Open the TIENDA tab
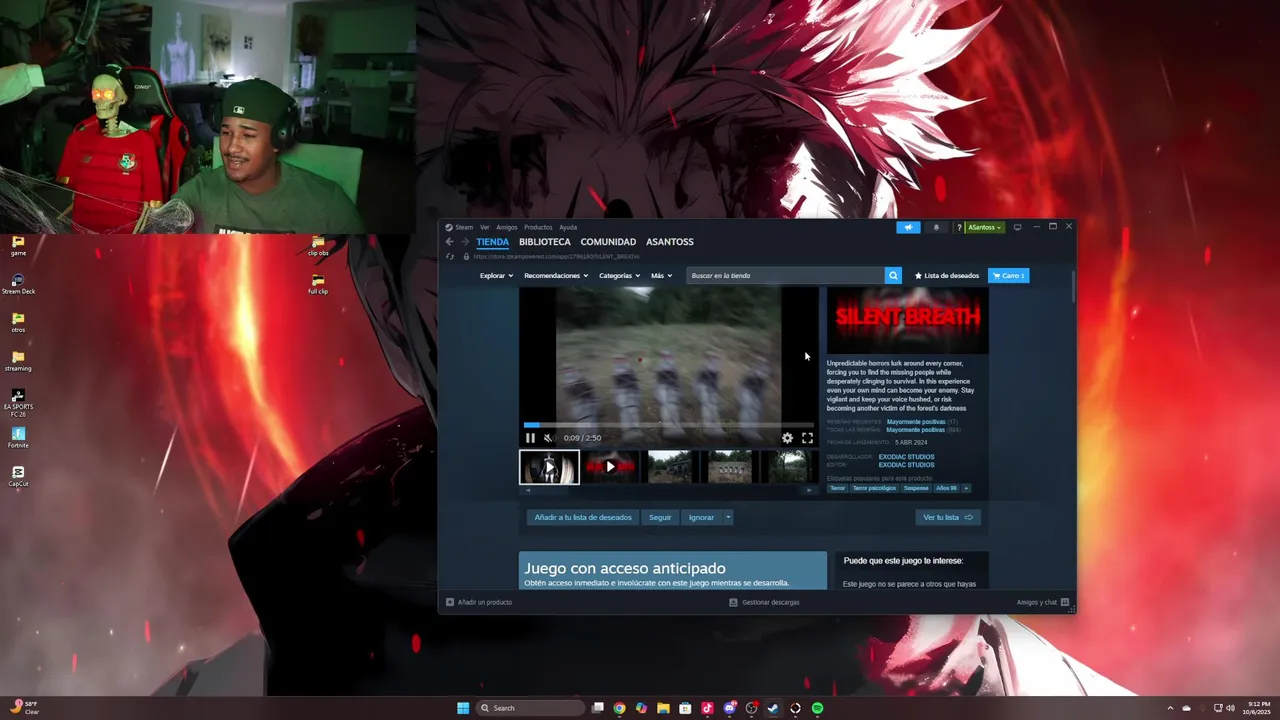The height and width of the screenshot is (720, 1280). point(492,242)
